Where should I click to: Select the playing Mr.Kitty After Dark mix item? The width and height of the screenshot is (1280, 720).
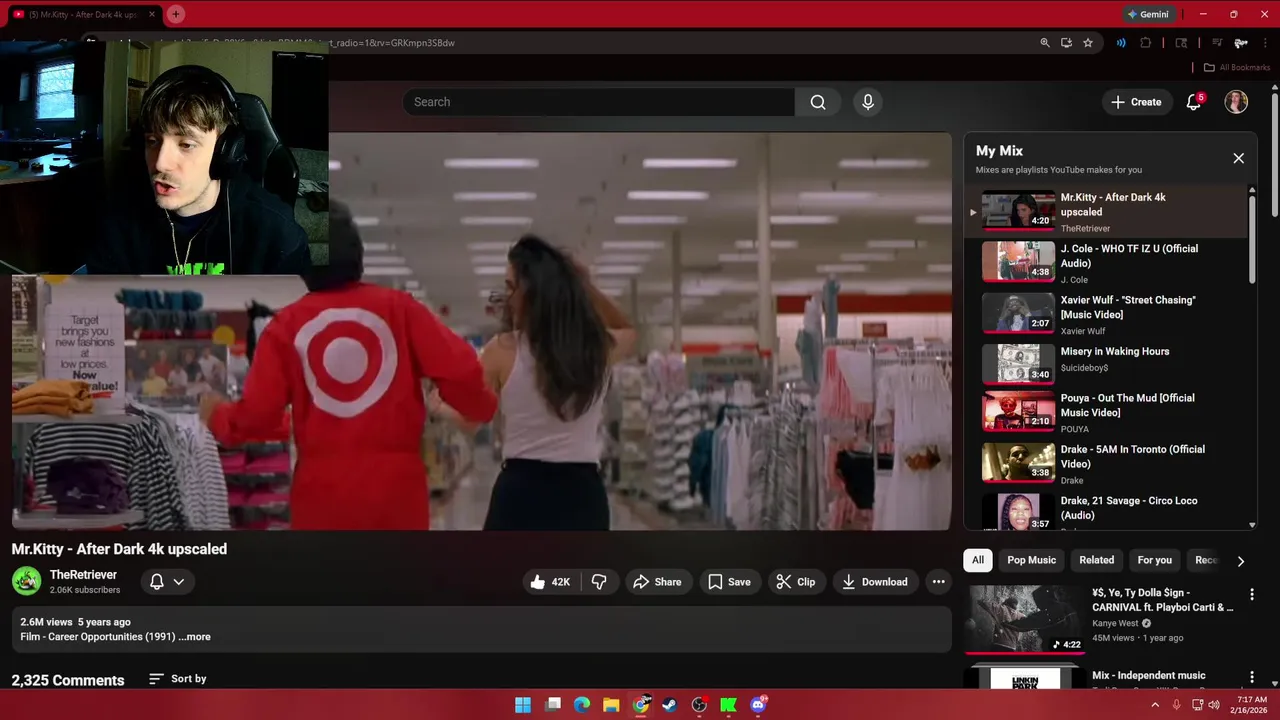pyautogui.click(x=1107, y=212)
